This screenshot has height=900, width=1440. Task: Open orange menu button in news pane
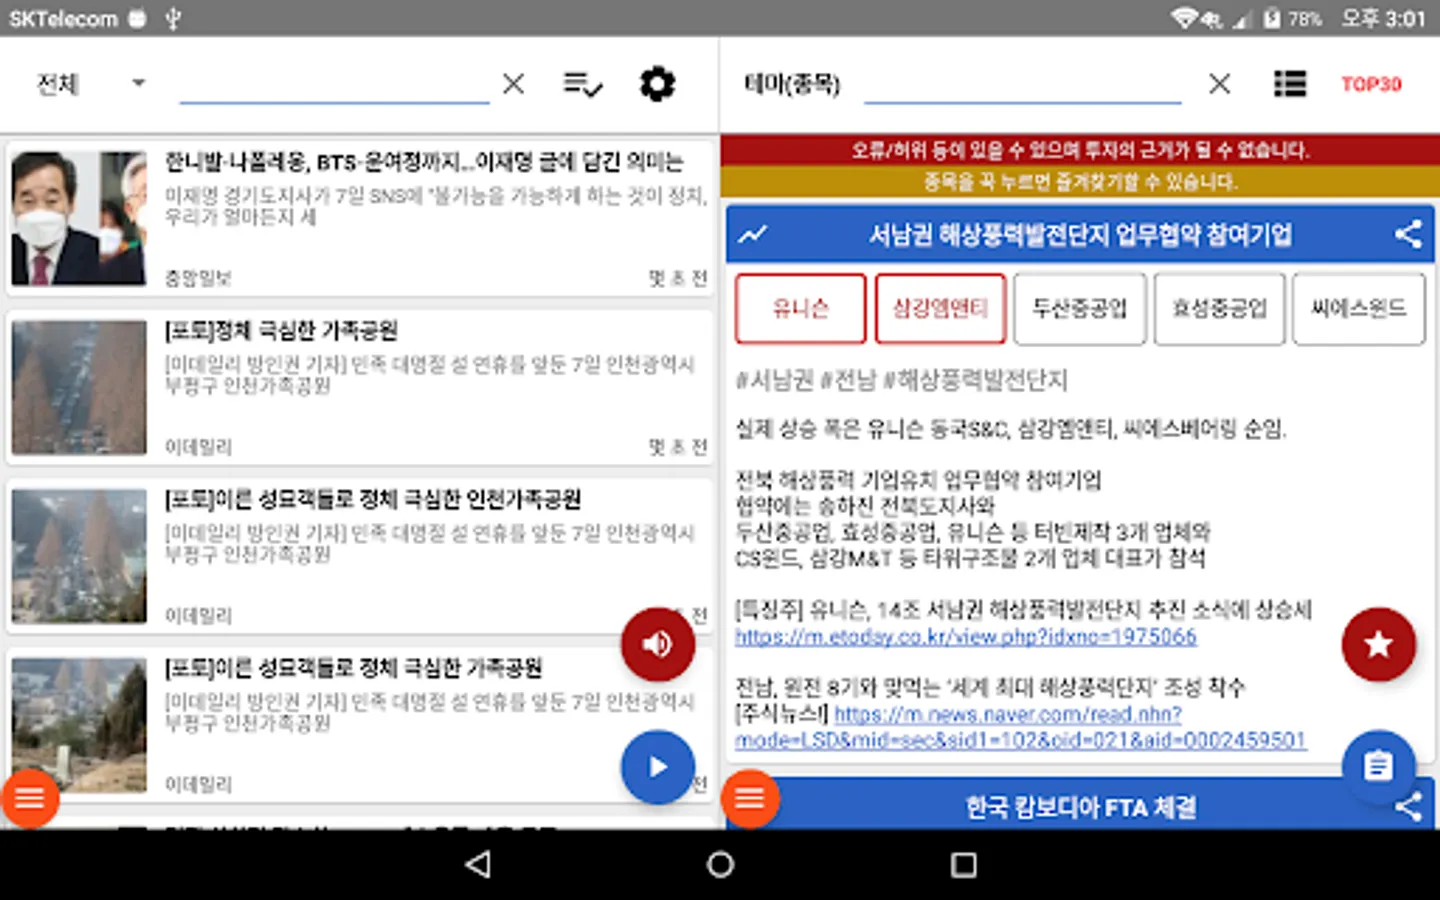point(30,798)
